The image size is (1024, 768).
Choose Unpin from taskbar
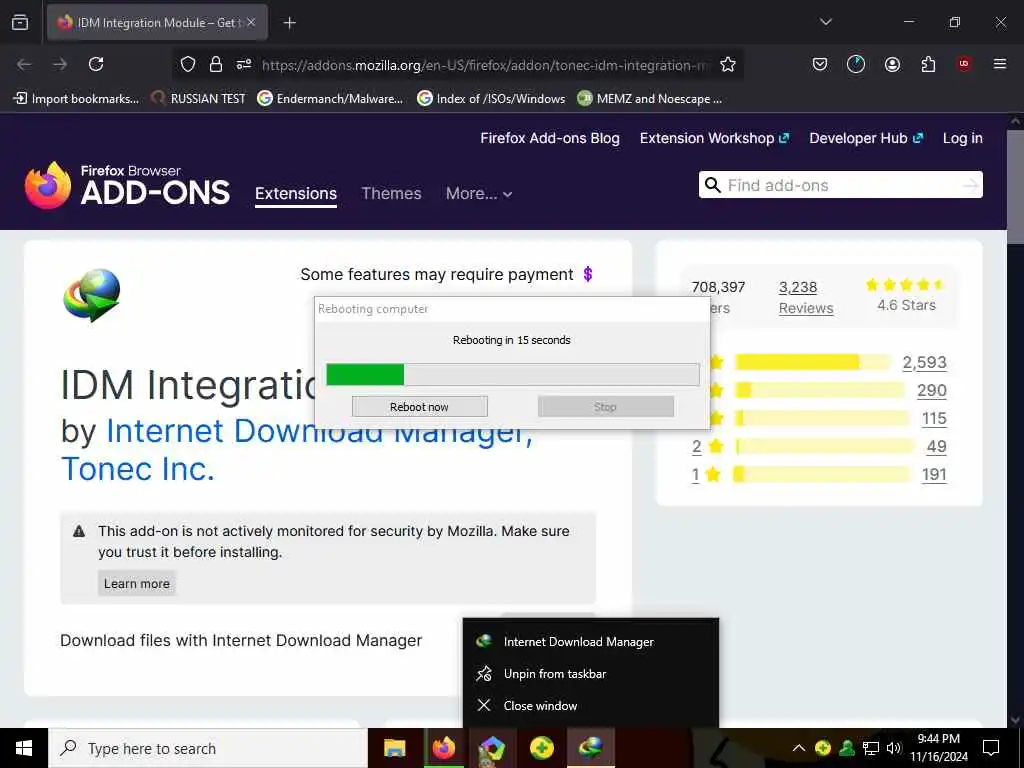(x=590, y=673)
